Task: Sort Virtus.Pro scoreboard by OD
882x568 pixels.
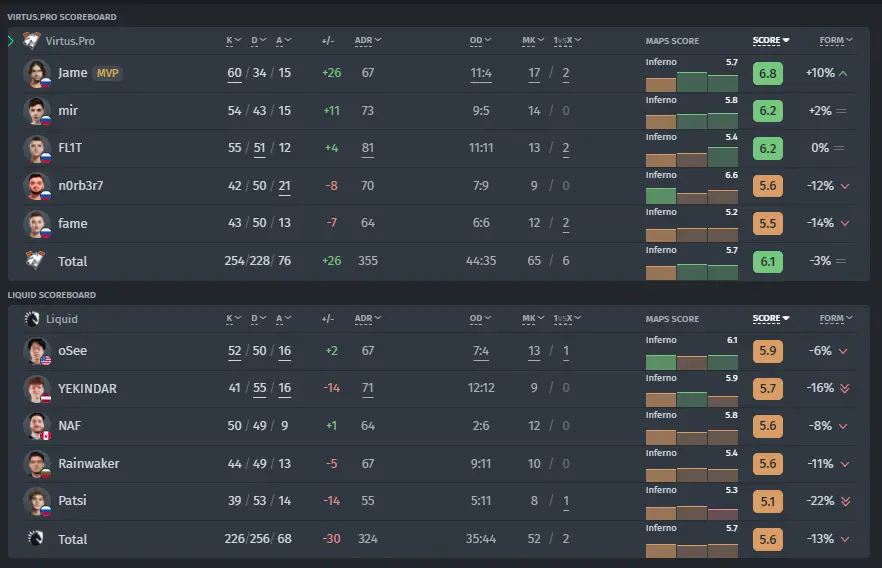Action: point(480,40)
